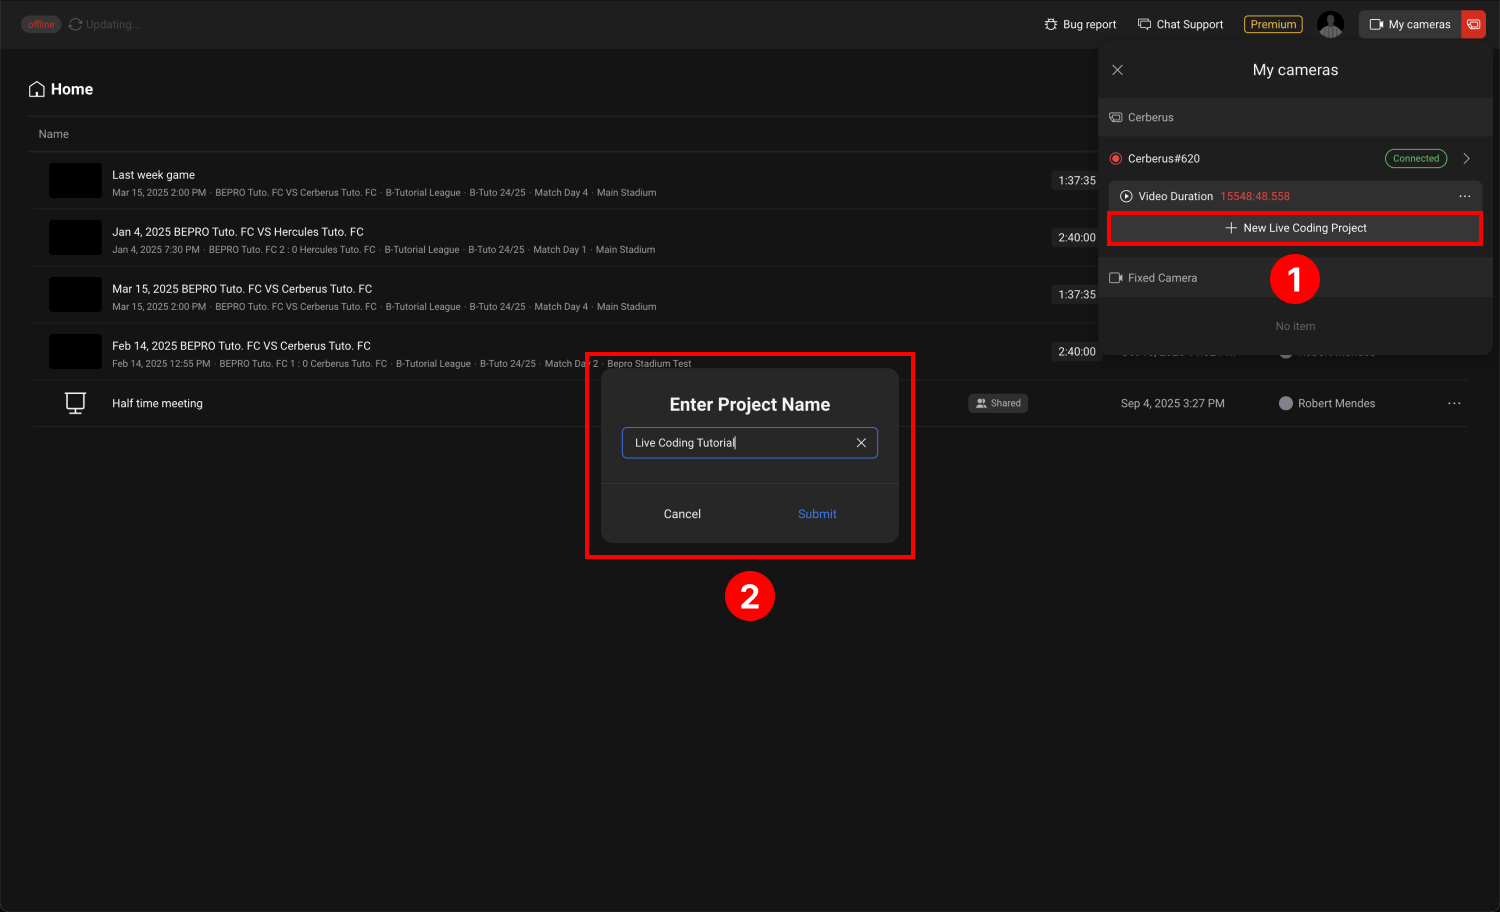The height and width of the screenshot is (912, 1500).
Task: Open the Last week game entry
Action: (153, 175)
